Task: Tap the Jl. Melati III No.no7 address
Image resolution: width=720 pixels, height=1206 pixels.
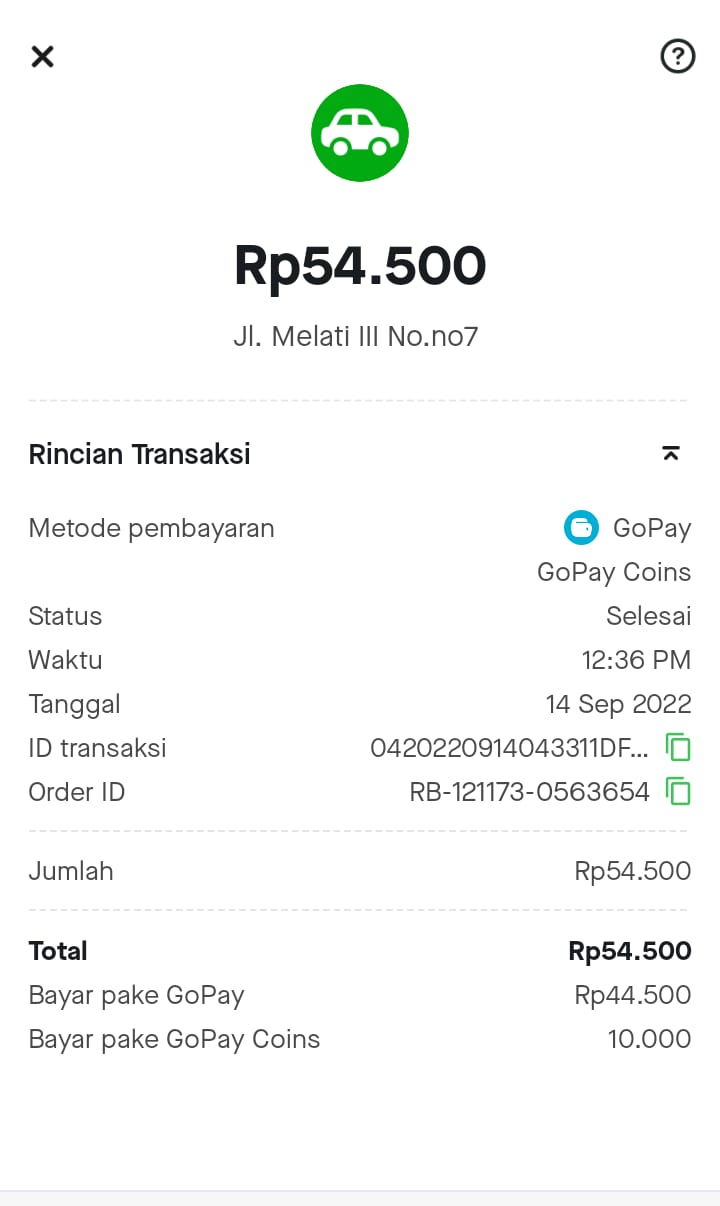Action: 356,337
